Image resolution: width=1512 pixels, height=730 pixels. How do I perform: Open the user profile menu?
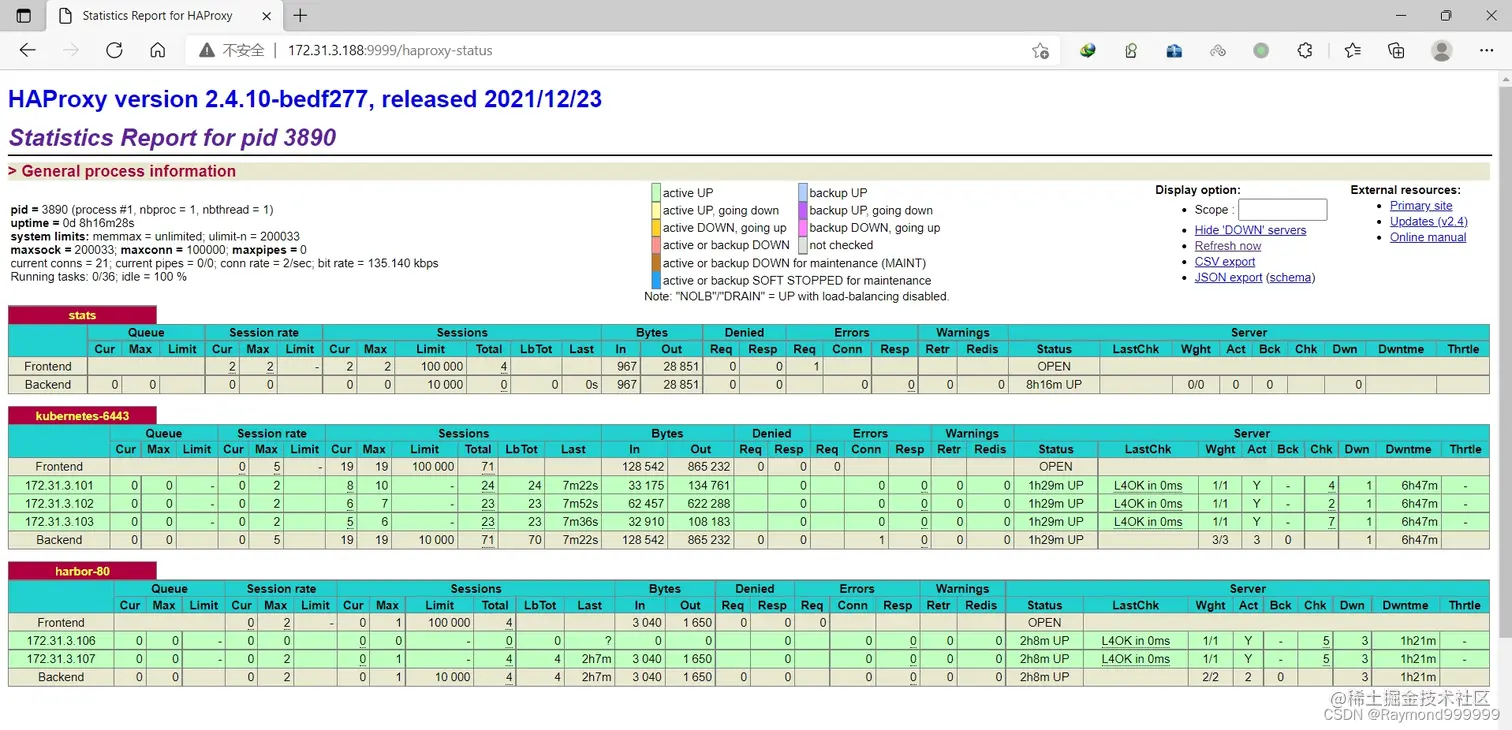[x=1441, y=50]
